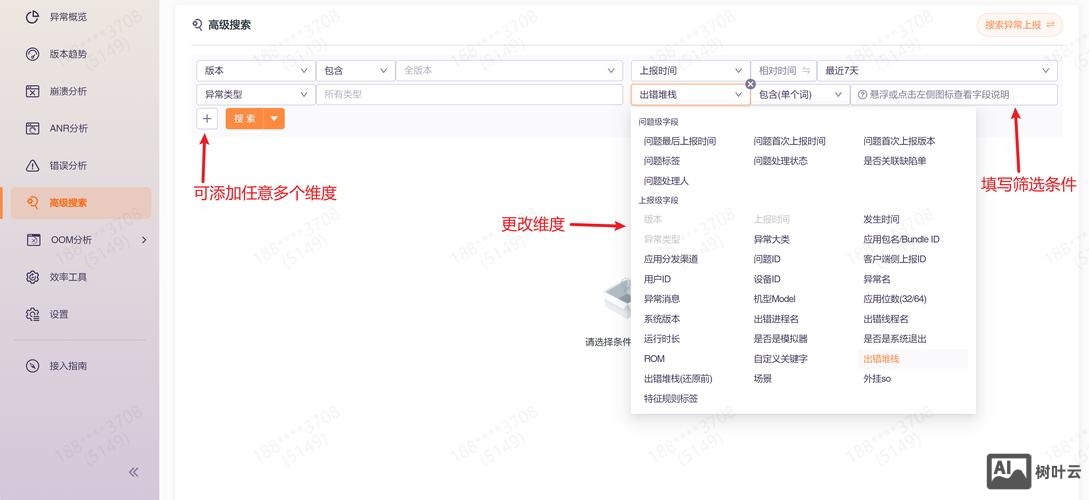Select 应用位数(32/64) option
This screenshot has height=500, width=1089.
(895, 299)
